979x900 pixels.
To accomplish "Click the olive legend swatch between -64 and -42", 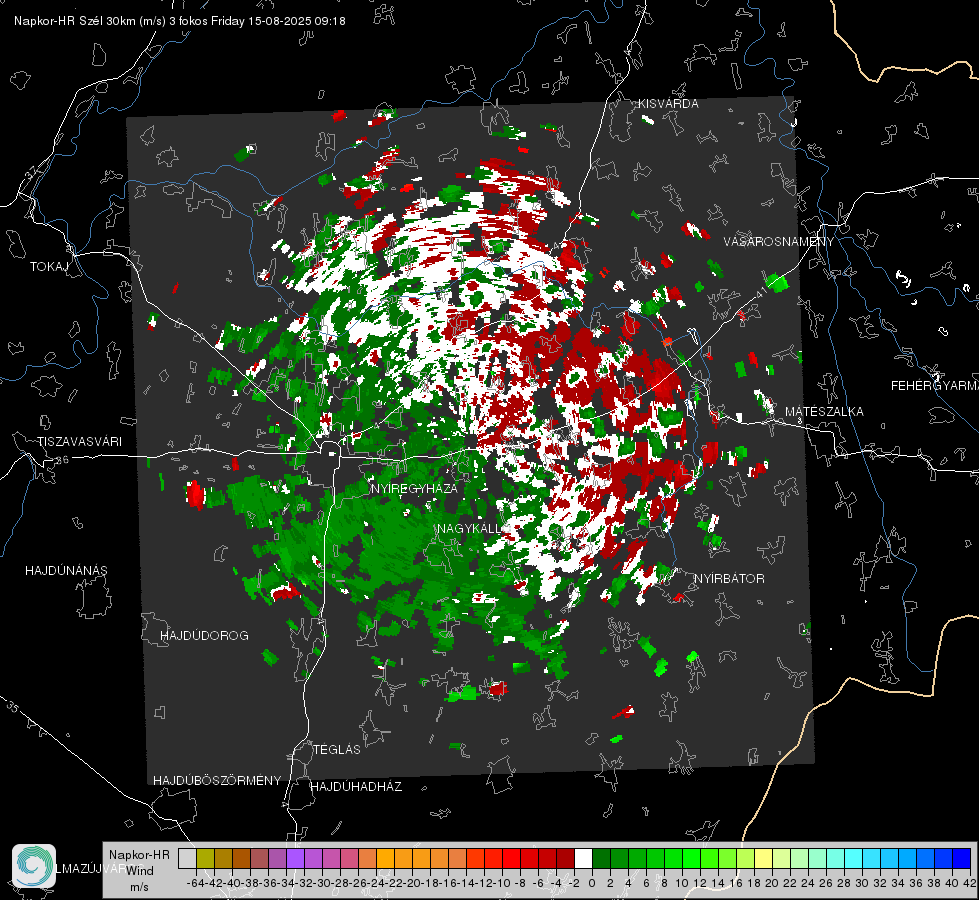I will click(205, 858).
